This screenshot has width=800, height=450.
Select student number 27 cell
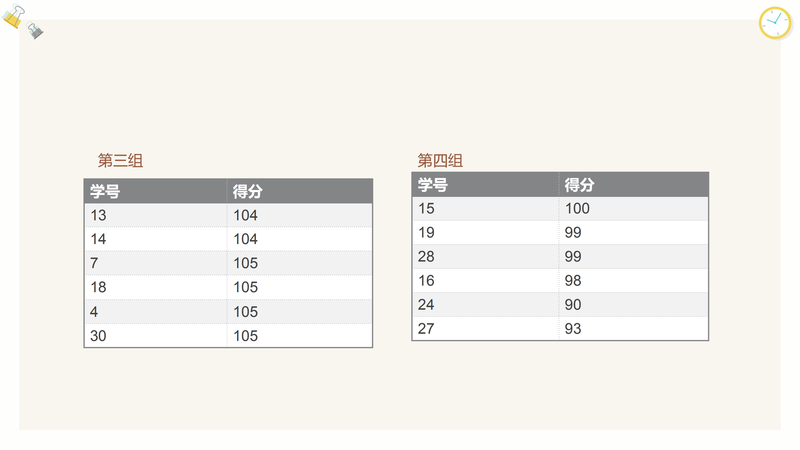[485, 329]
